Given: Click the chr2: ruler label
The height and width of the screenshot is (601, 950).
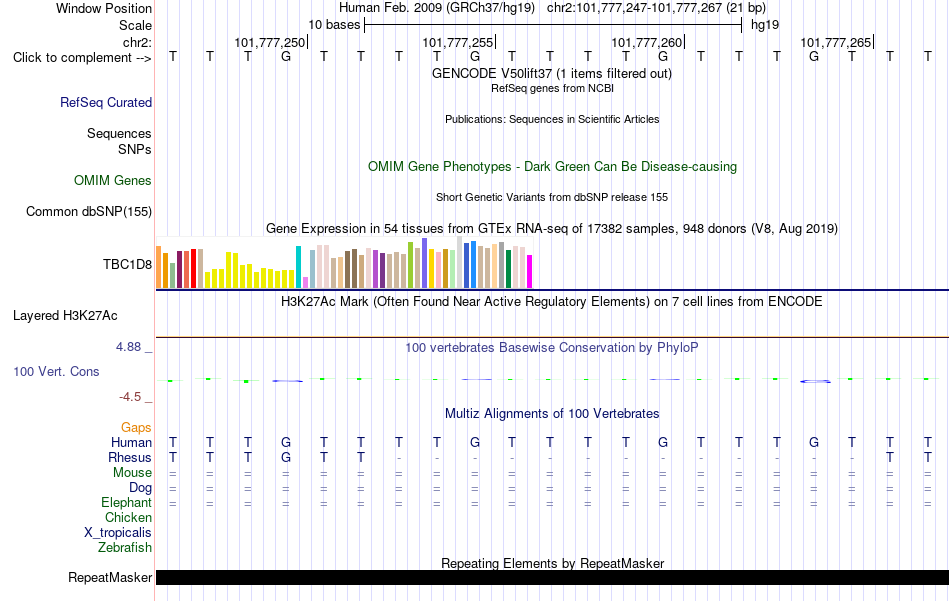Looking at the screenshot, I should pos(137,42).
